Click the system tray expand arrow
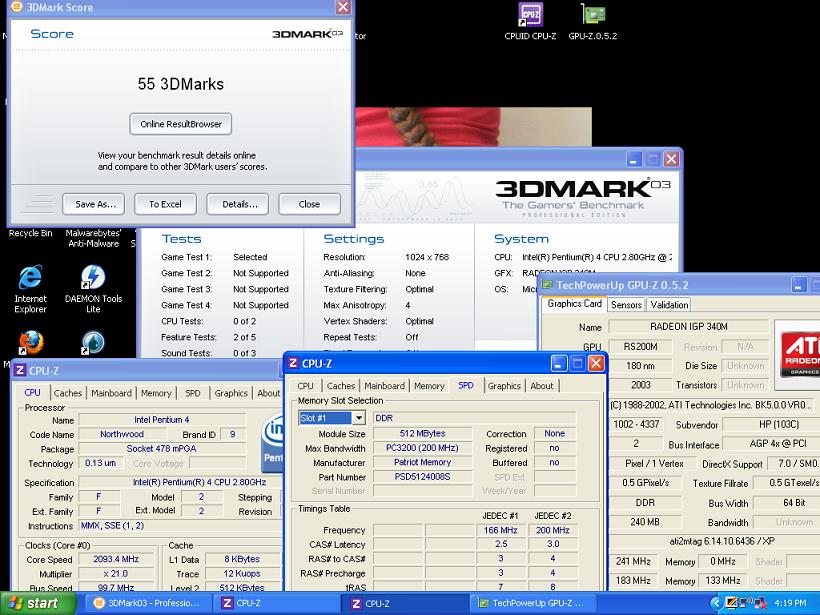820x615 pixels. pos(716,603)
